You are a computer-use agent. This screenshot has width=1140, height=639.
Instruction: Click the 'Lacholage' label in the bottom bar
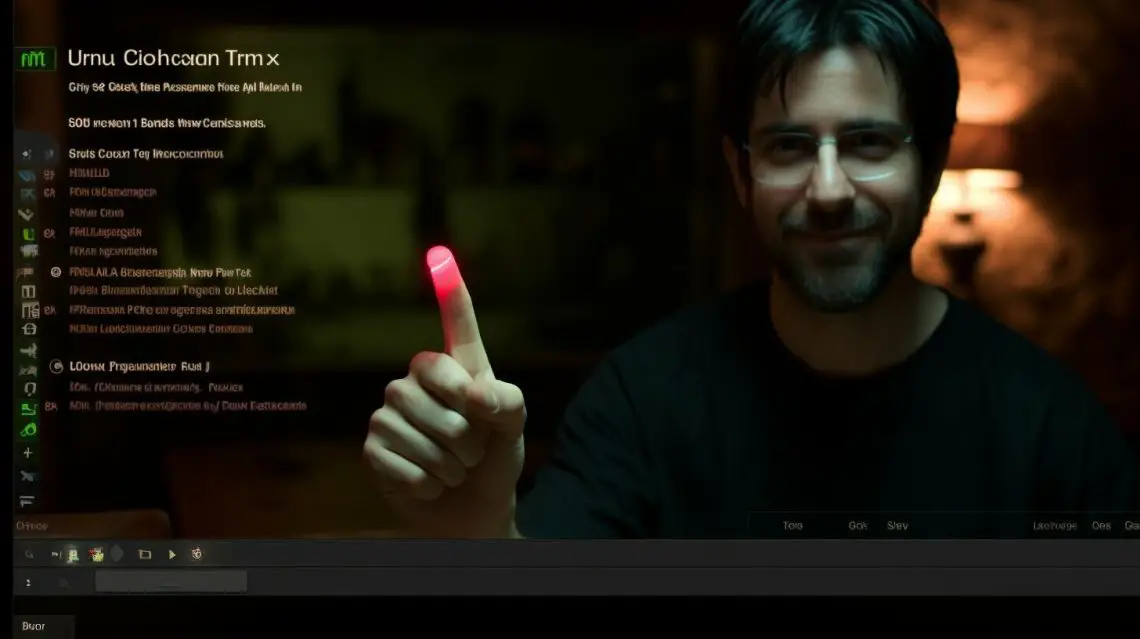[x=1054, y=525]
